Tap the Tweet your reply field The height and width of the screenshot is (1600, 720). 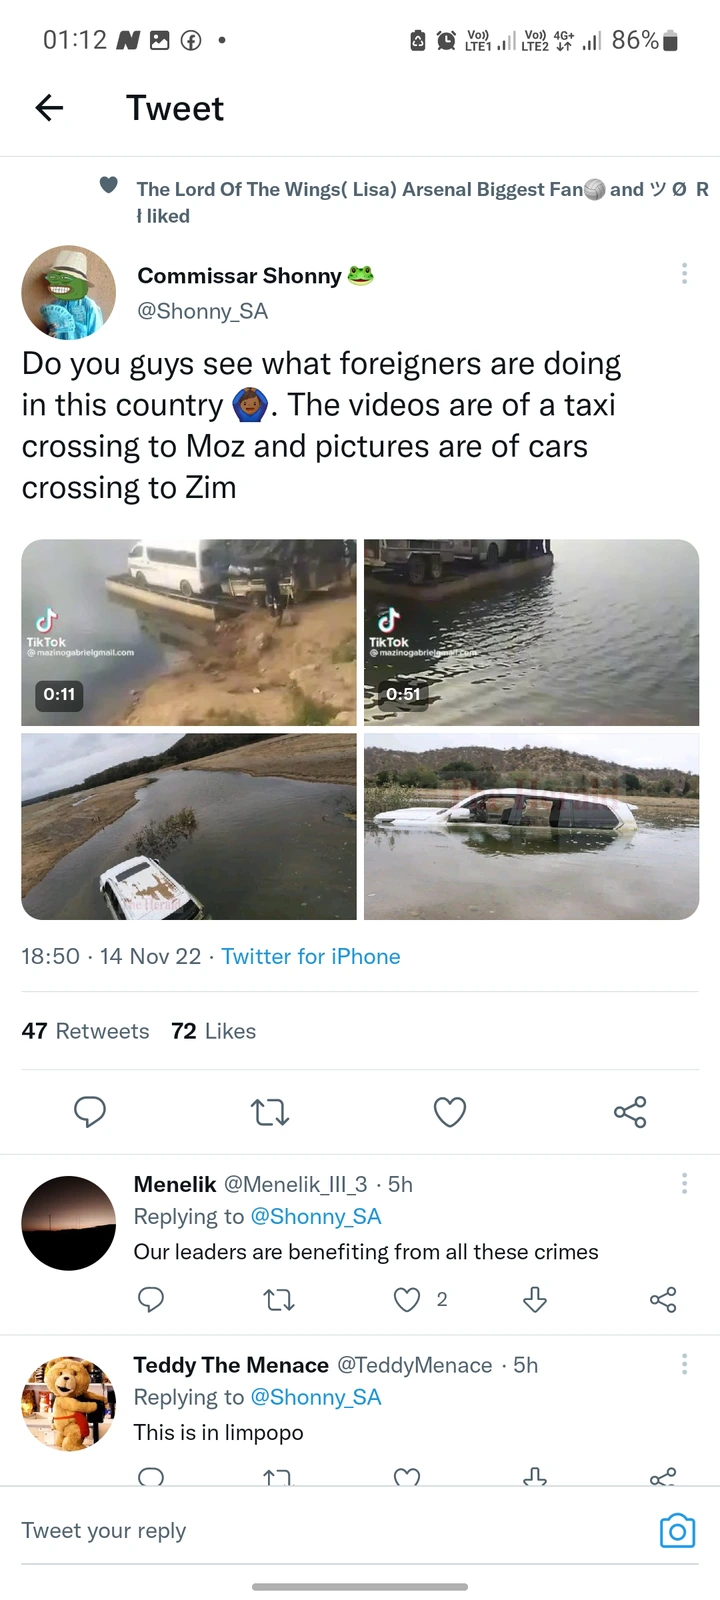pos(300,1530)
